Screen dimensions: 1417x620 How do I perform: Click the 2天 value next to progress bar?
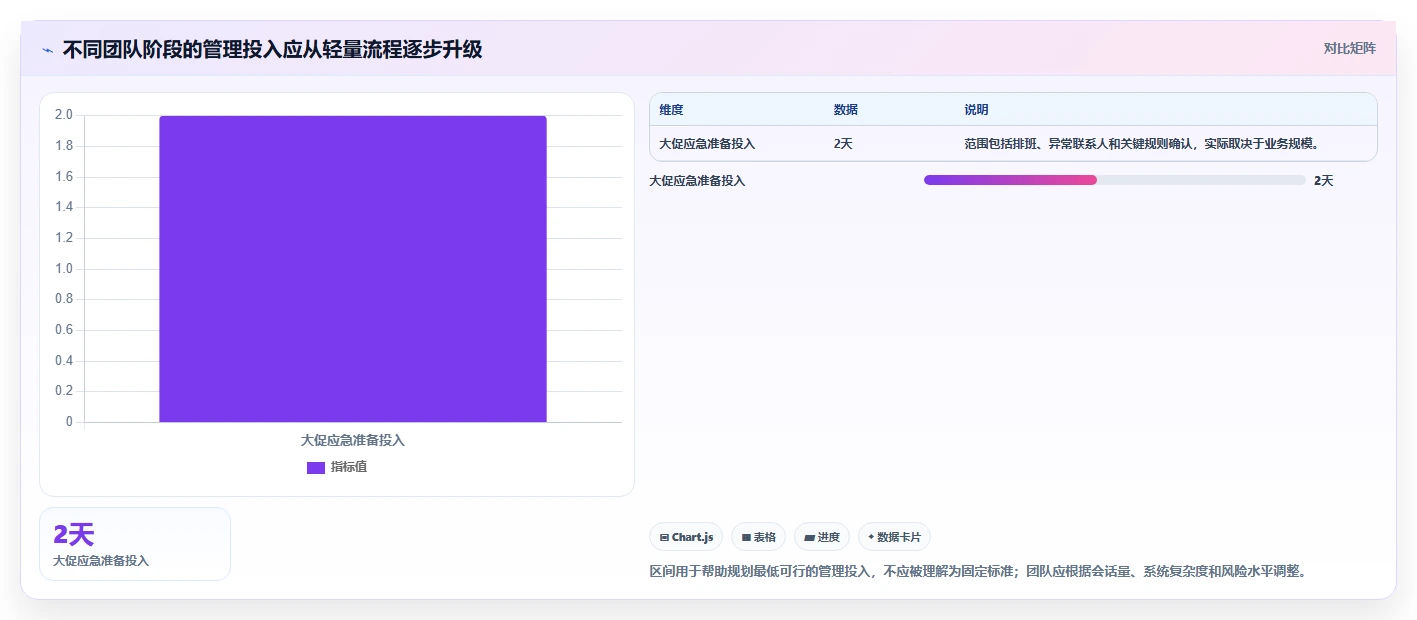(1323, 181)
